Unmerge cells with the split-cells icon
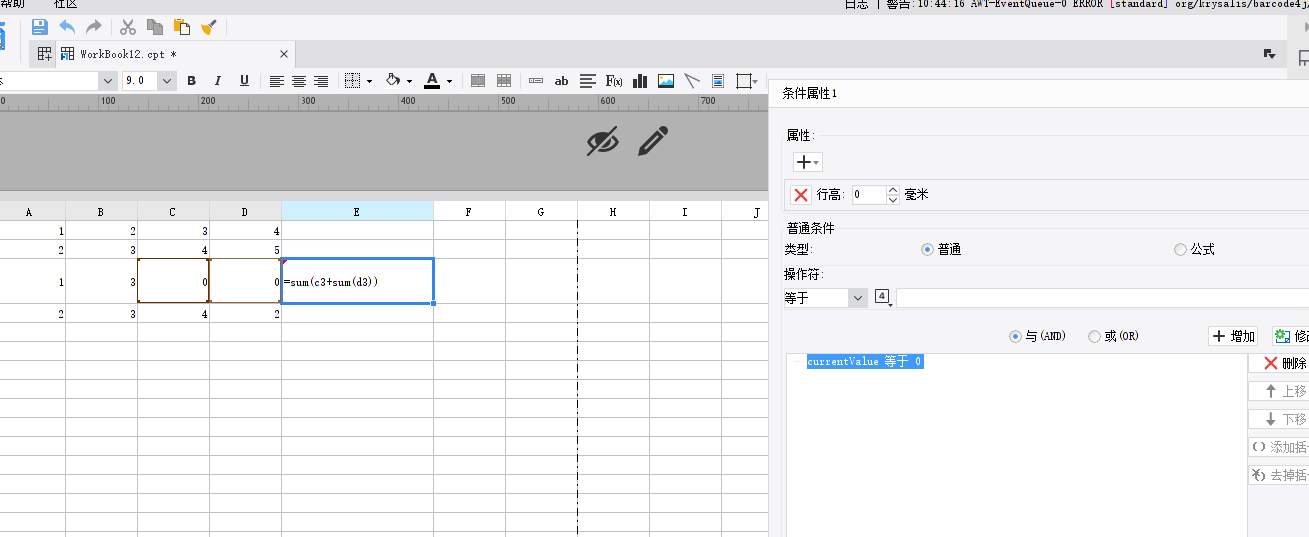Screen dimensions: 1309x537 tap(504, 81)
